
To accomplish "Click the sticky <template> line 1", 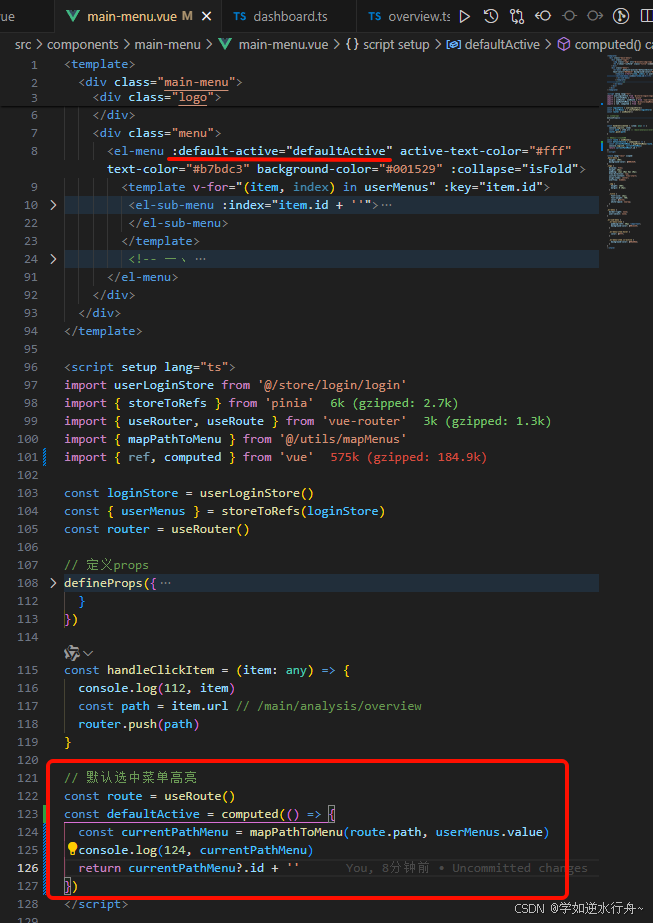I will pos(100,64).
